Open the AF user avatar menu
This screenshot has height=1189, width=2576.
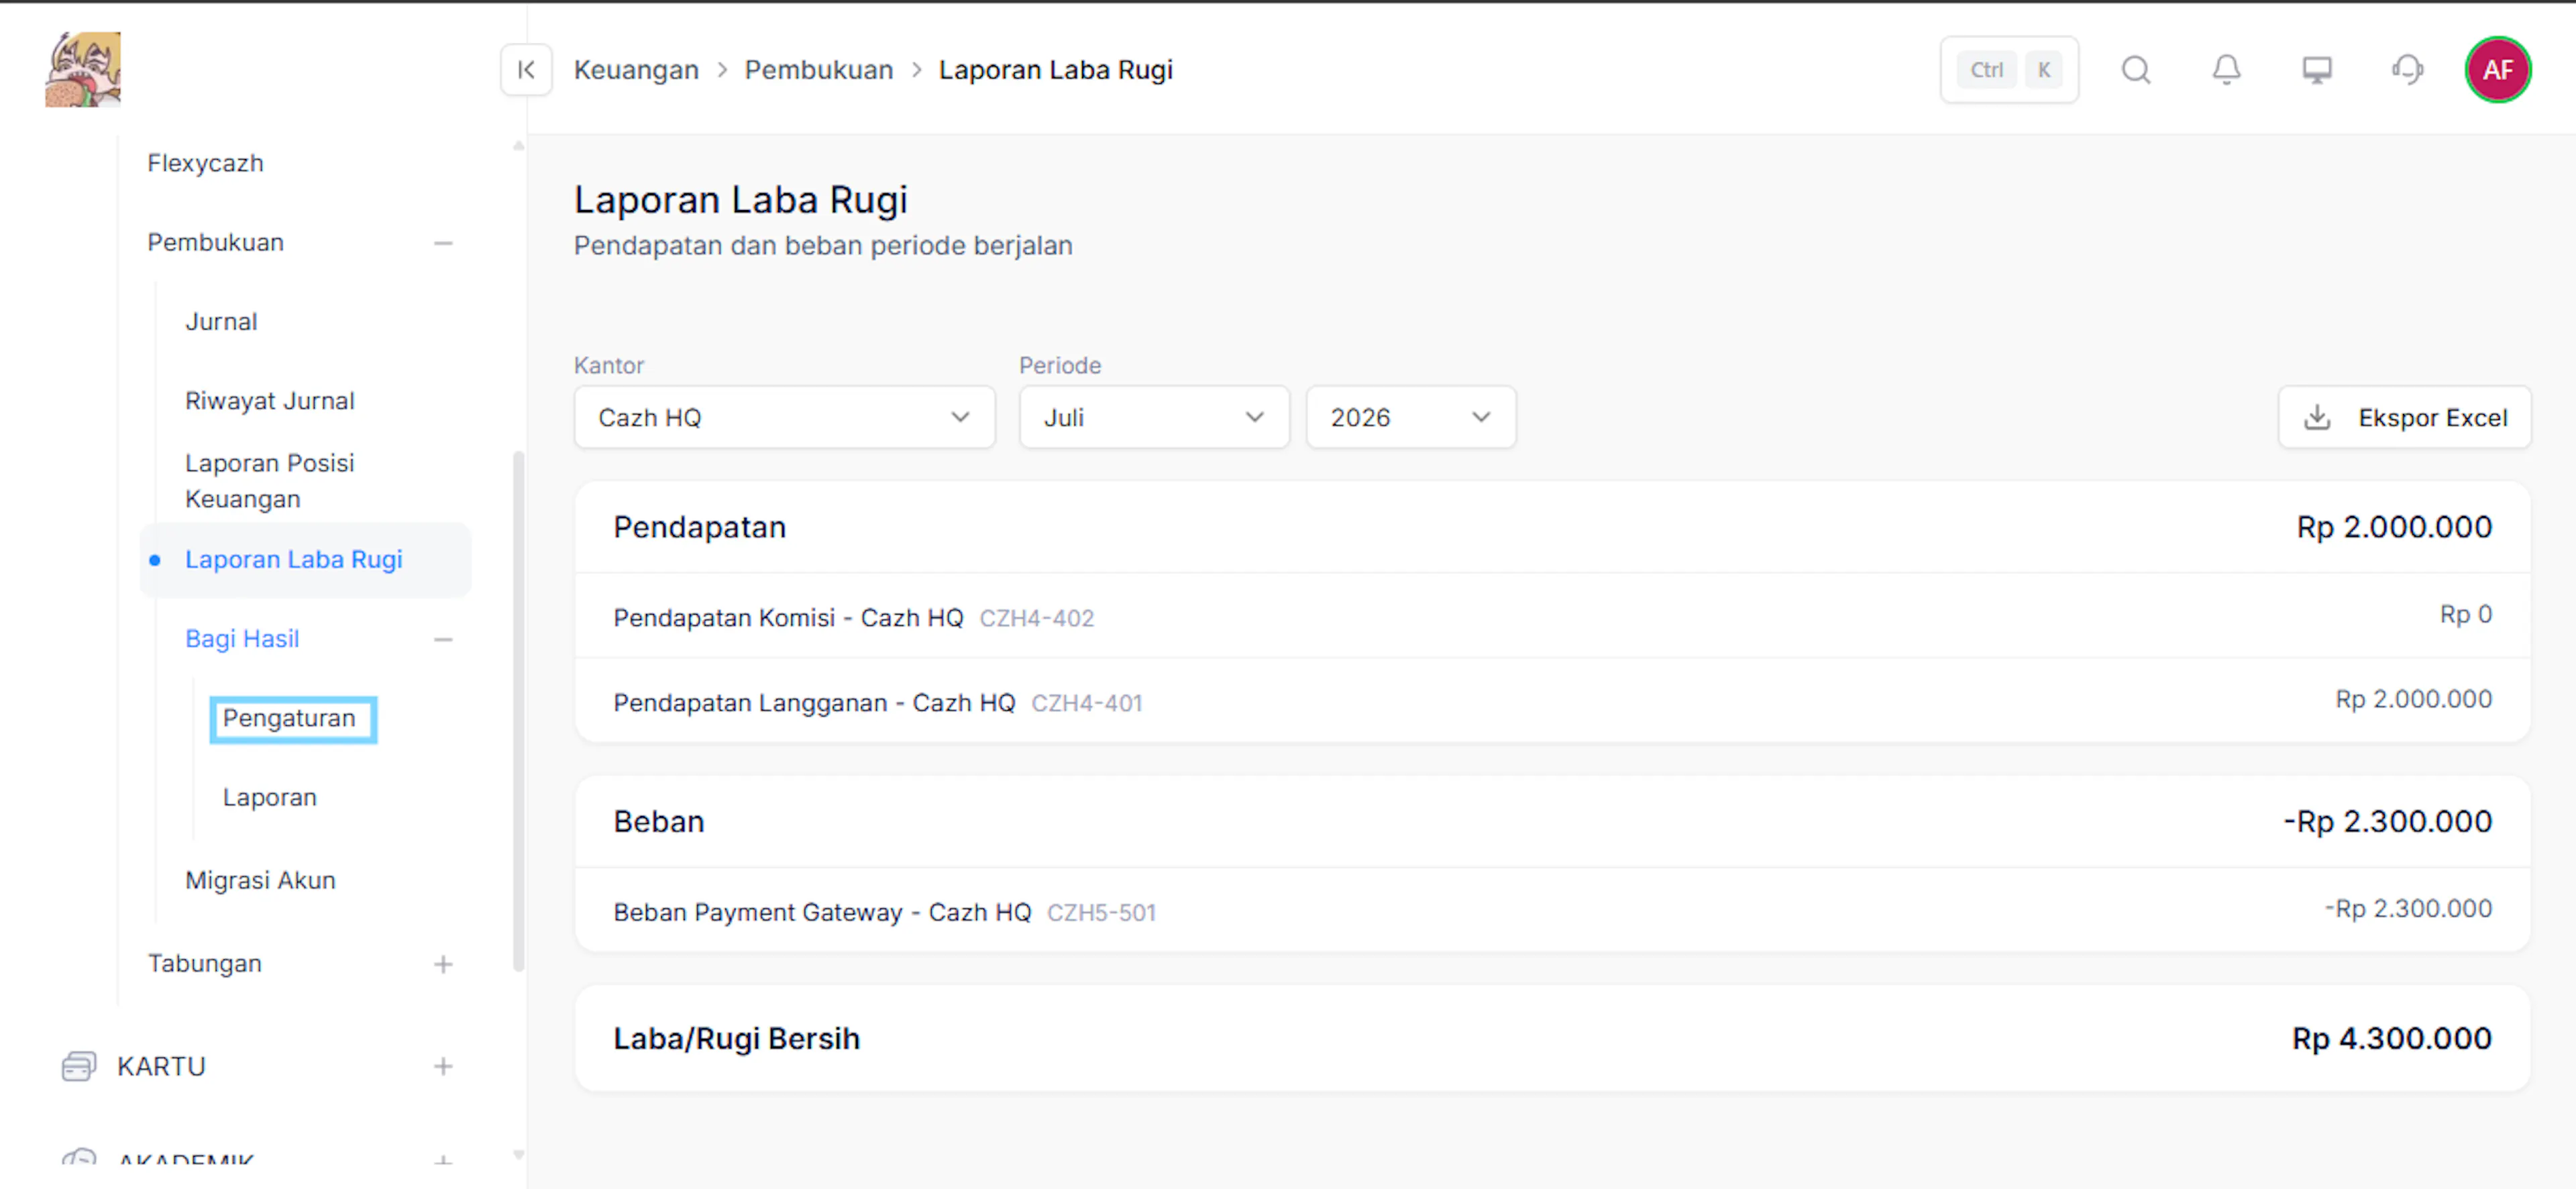pos(2497,70)
